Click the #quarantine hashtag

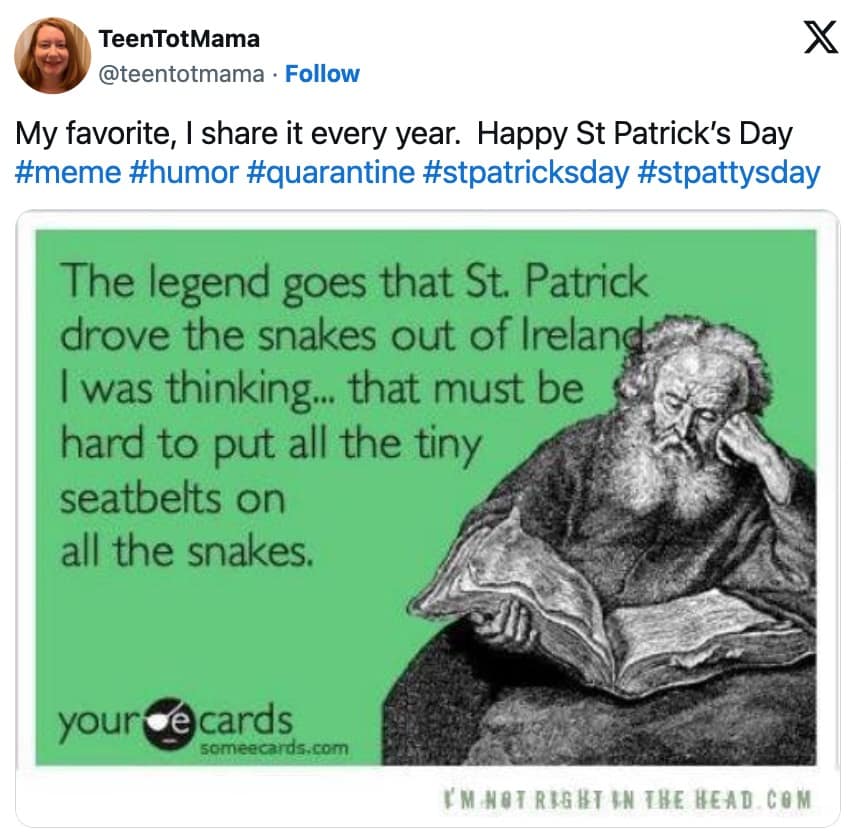(x=331, y=172)
